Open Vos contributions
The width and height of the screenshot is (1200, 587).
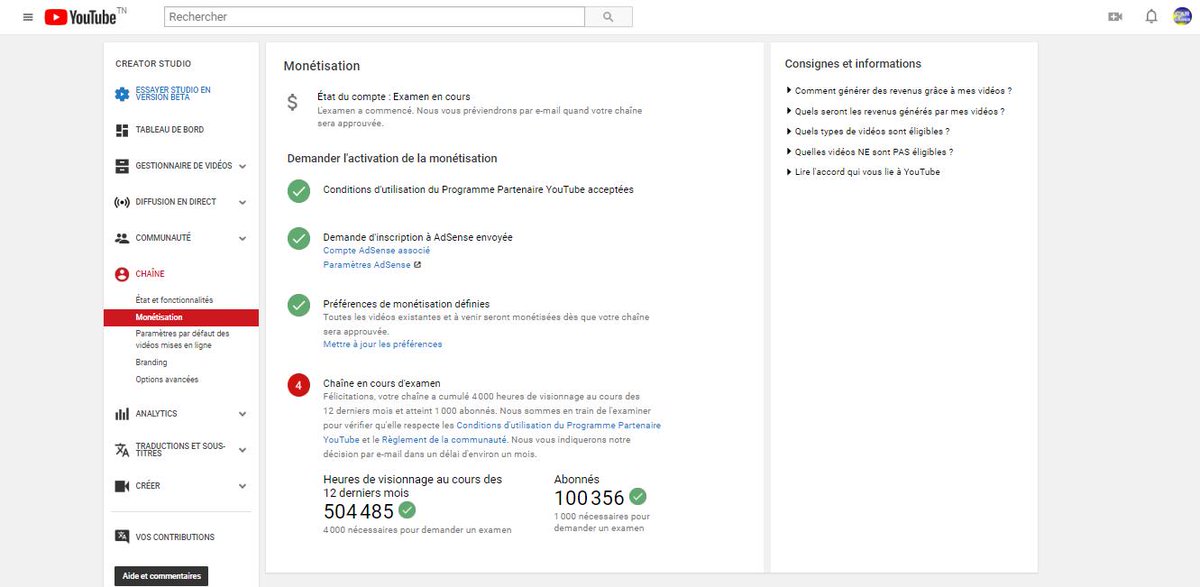coord(175,537)
